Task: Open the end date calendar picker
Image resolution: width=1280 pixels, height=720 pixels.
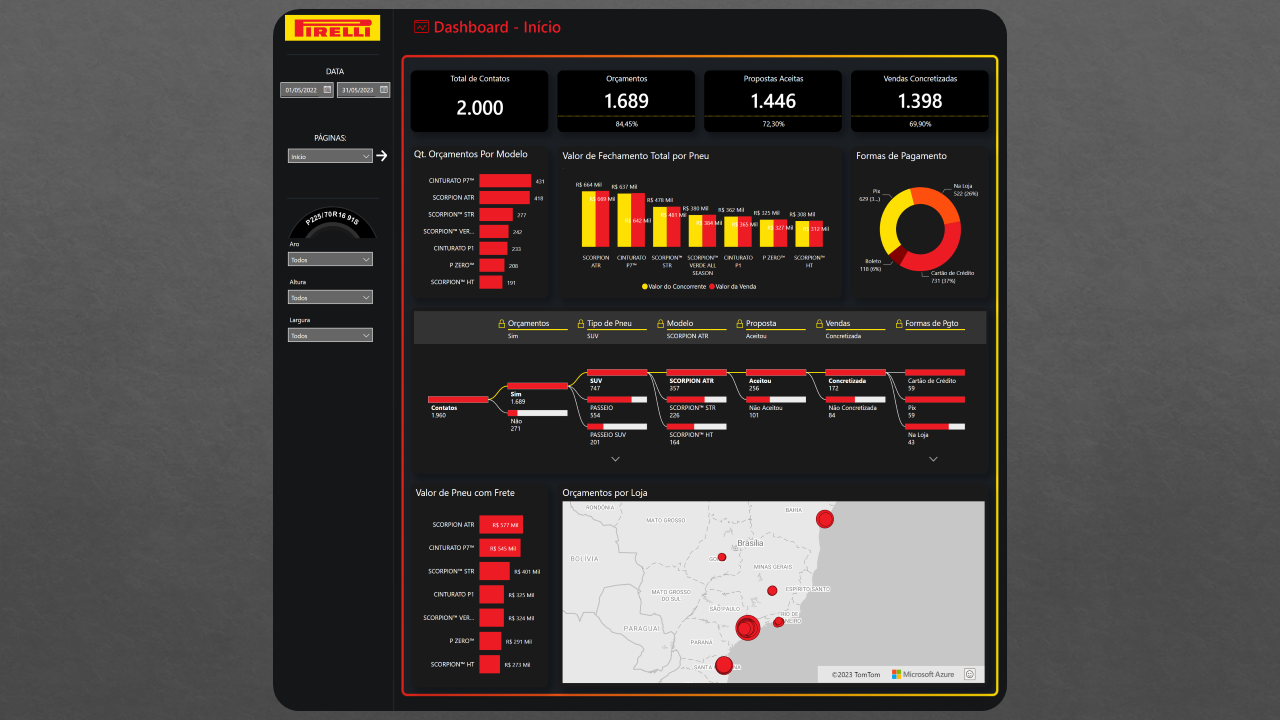Action: tap(383, 90)
